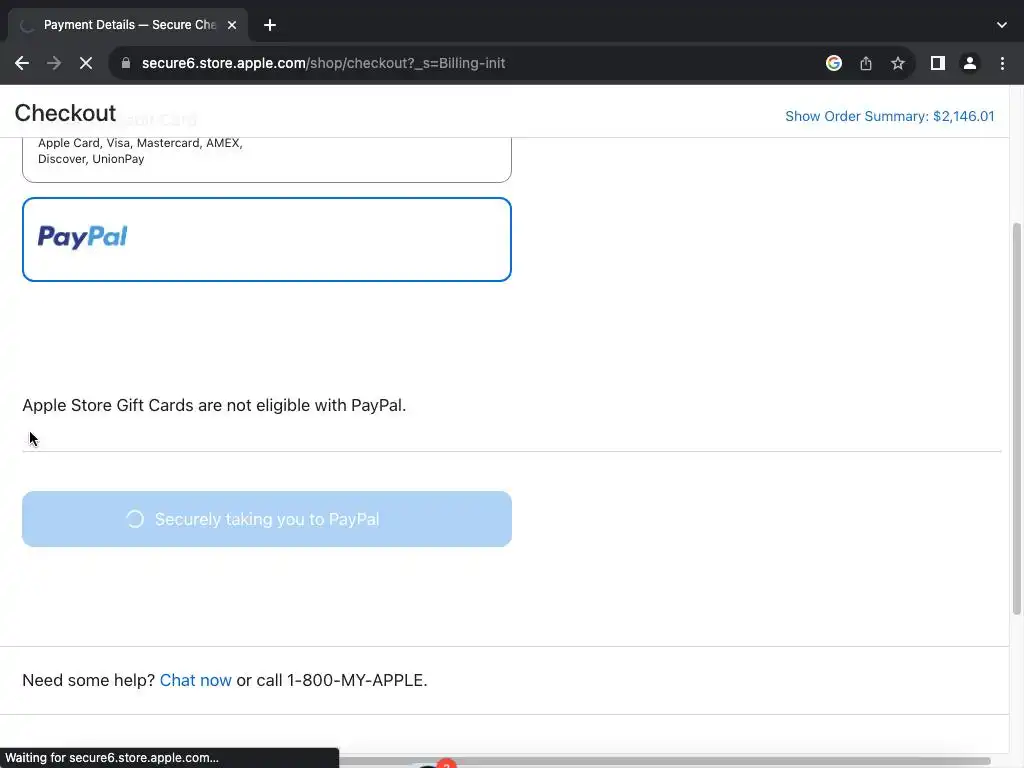Click the forward navigation arrow
Screen dimensions: 1024x768
click(54, 63)
